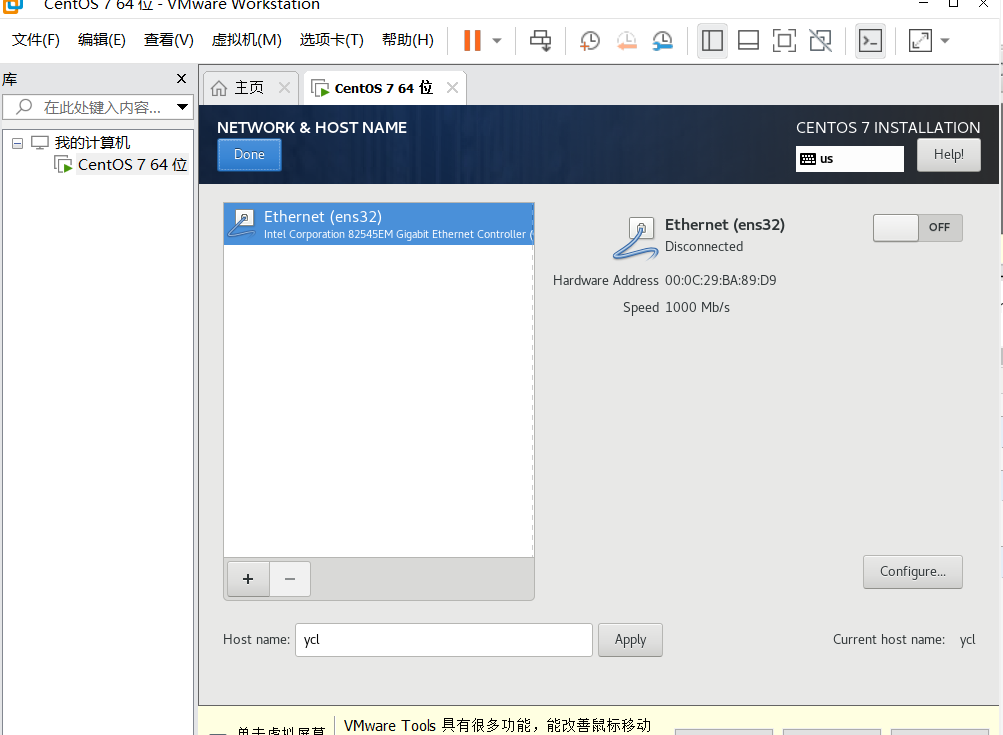1003x735 pixels.
Task: Toggle the Ethernet (ens32) connection switch
Action: [x=917, y=228]
